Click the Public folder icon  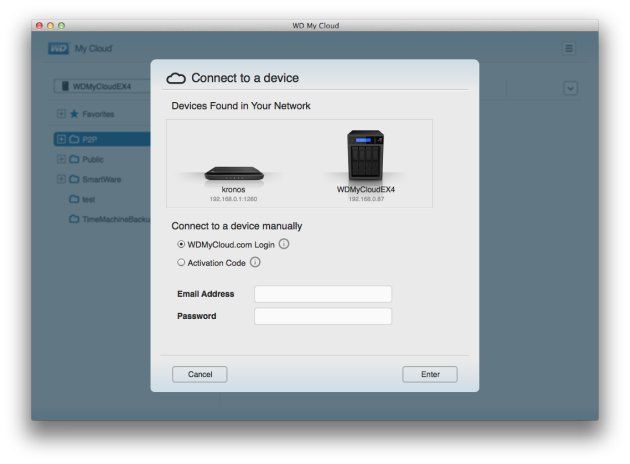74,159
